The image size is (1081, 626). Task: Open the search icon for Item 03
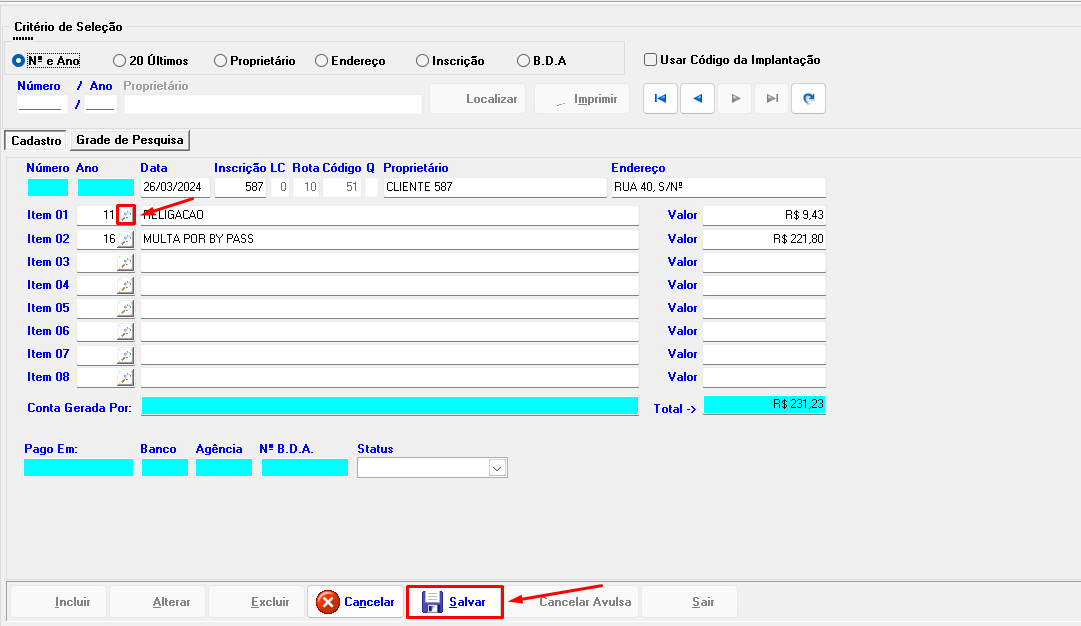click(125, 262)
